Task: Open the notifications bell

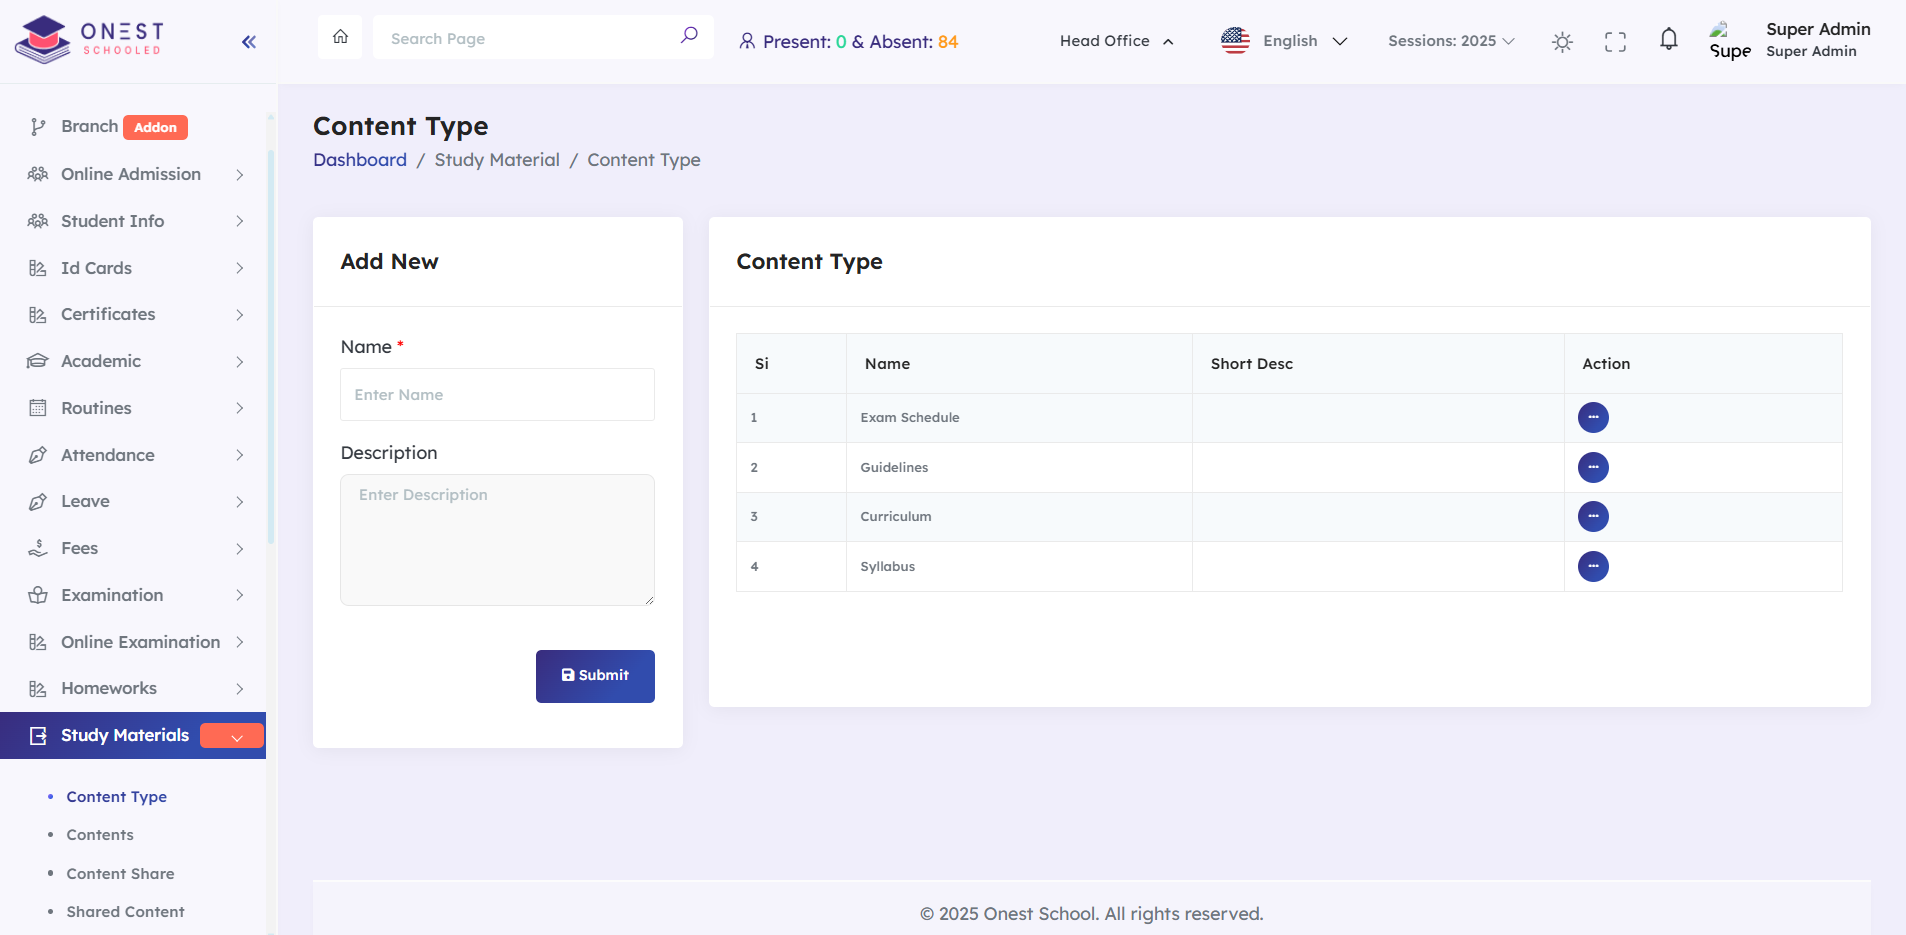Action: coord(1669,39)
